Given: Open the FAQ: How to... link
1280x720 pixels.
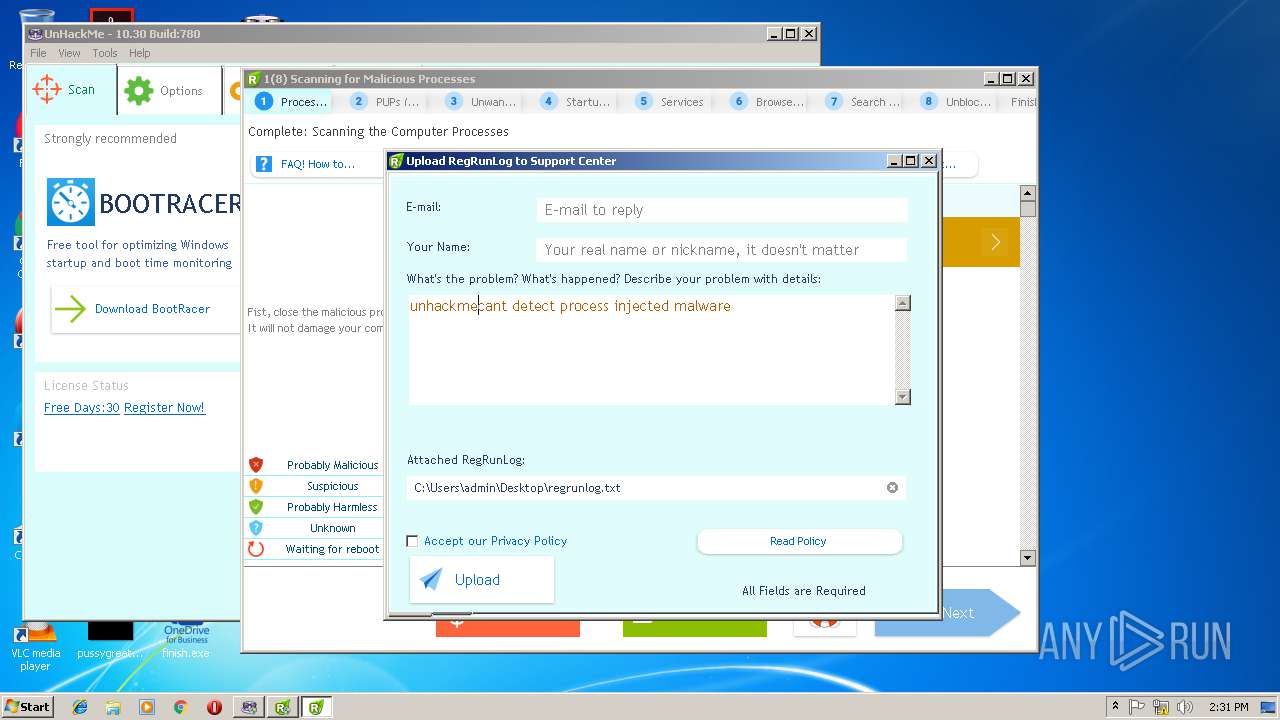Looking at the screenshot, I should (317, 164).
